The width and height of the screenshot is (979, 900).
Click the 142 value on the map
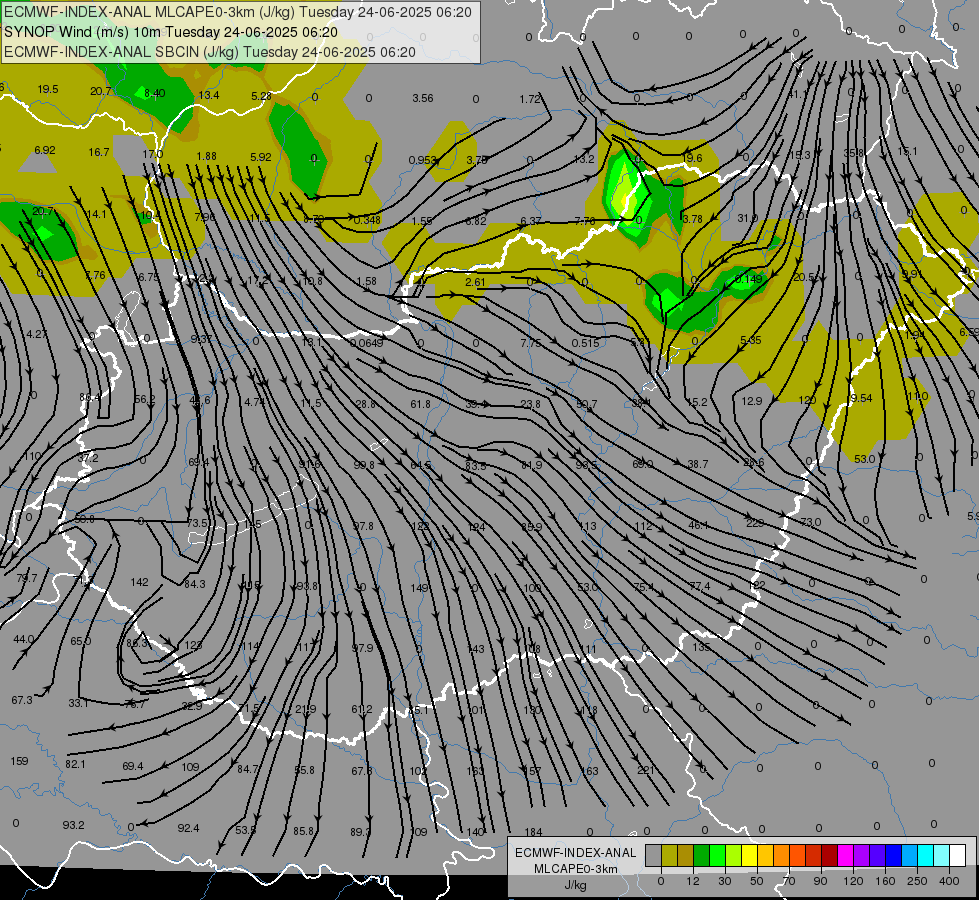click(x=139, y=582)
